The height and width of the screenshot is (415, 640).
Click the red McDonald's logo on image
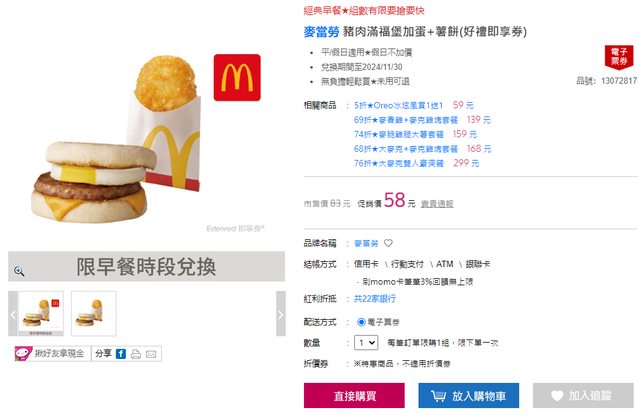coord(237,78)
